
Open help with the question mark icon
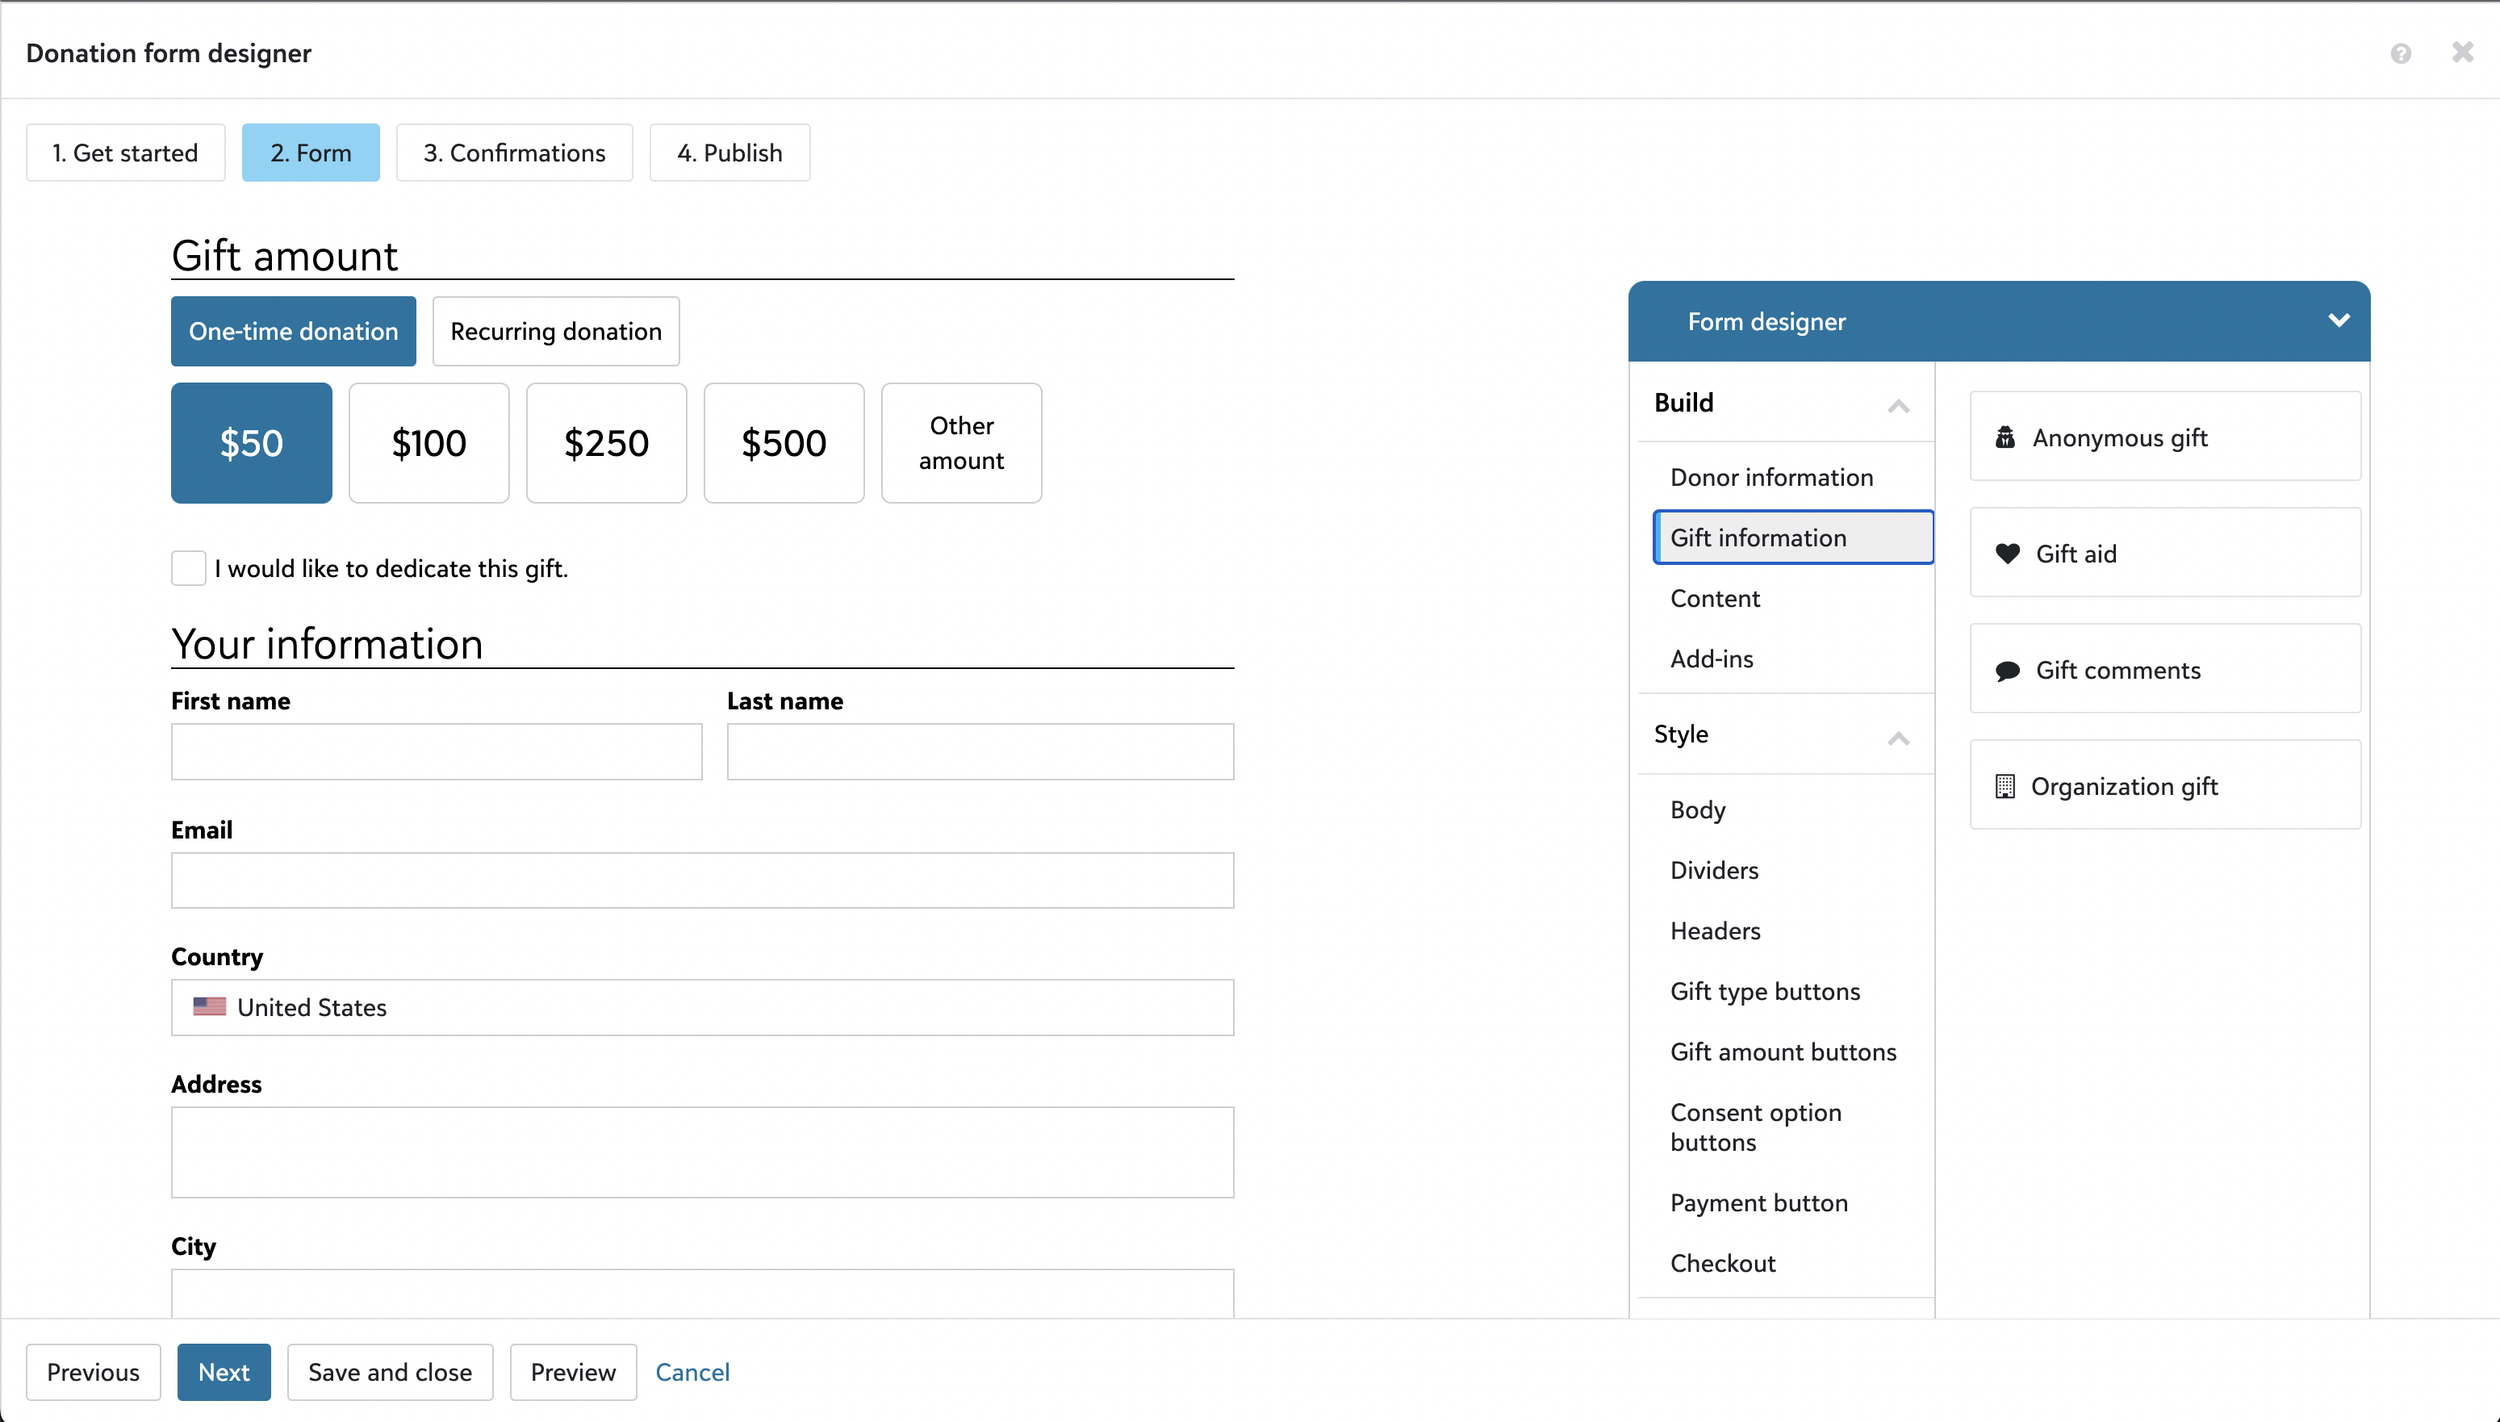click(x=2400, y=54)
